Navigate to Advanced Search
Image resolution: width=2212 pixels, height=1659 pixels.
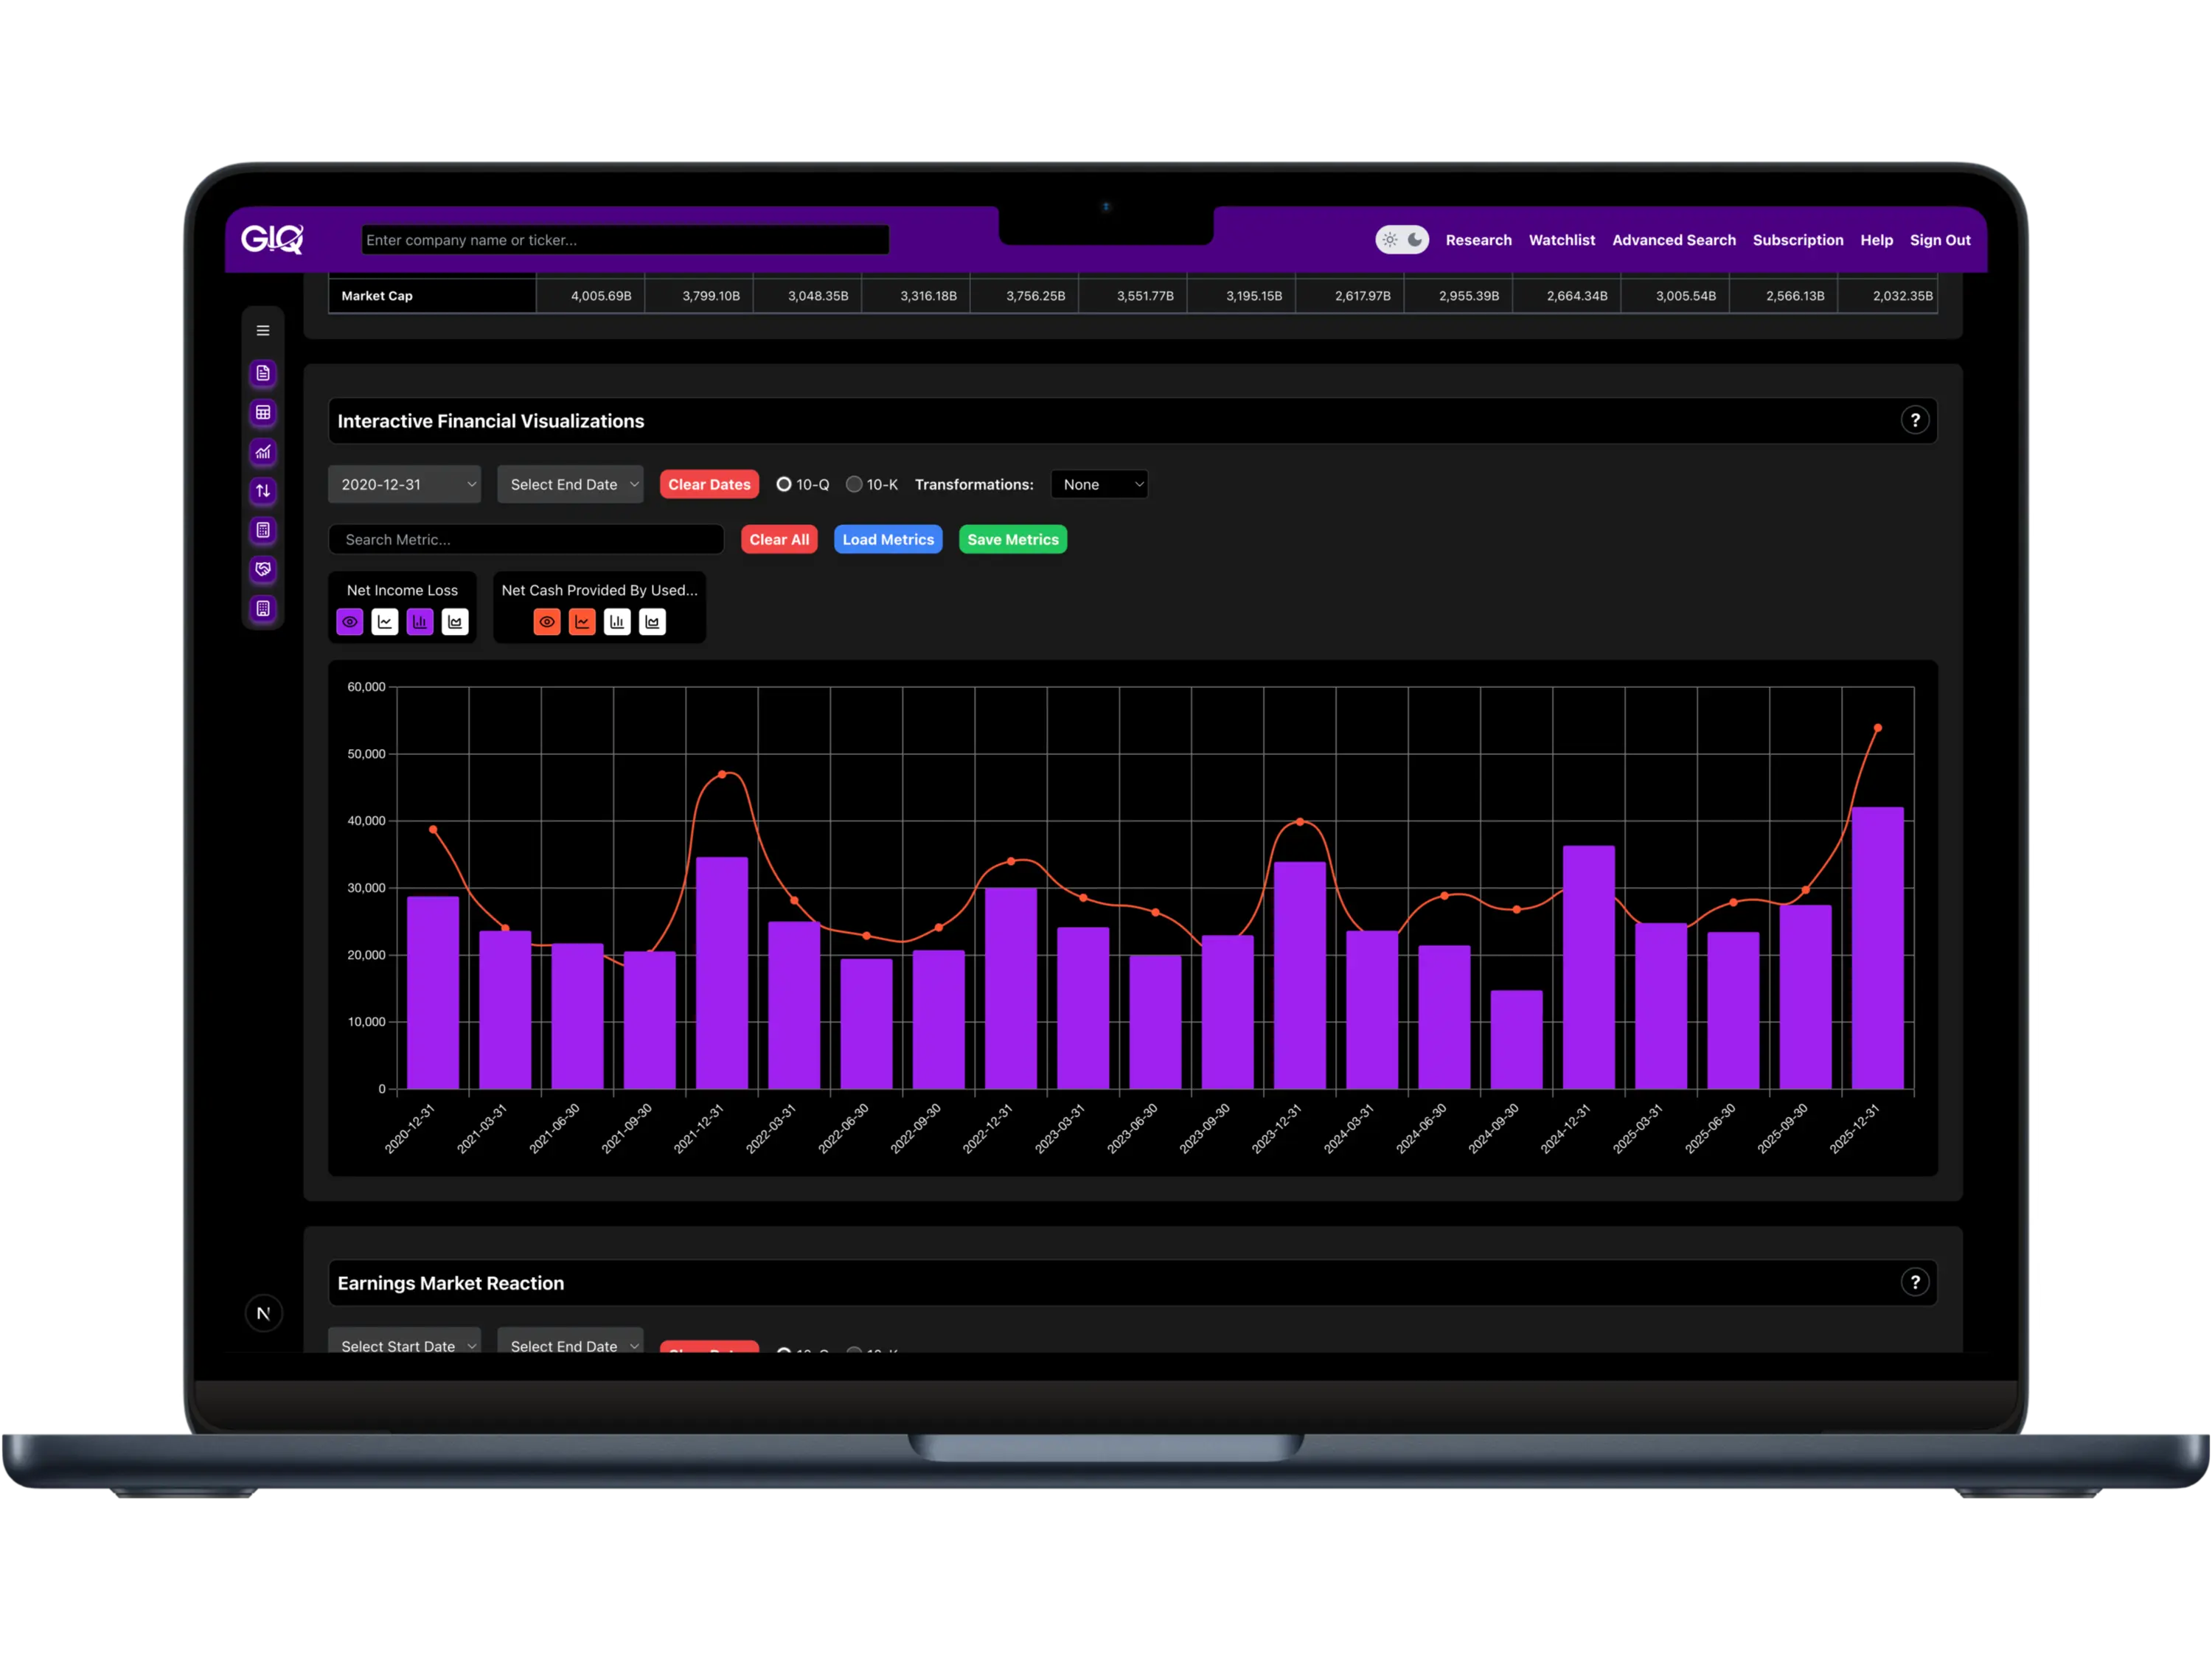point(1673,240)
